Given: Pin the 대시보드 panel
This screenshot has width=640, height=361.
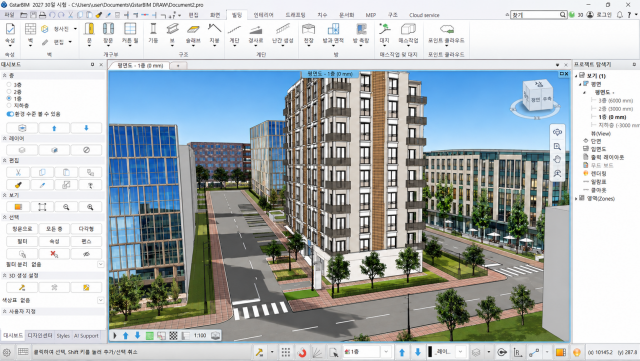Looking at the screenshot, I should point(93,65).
